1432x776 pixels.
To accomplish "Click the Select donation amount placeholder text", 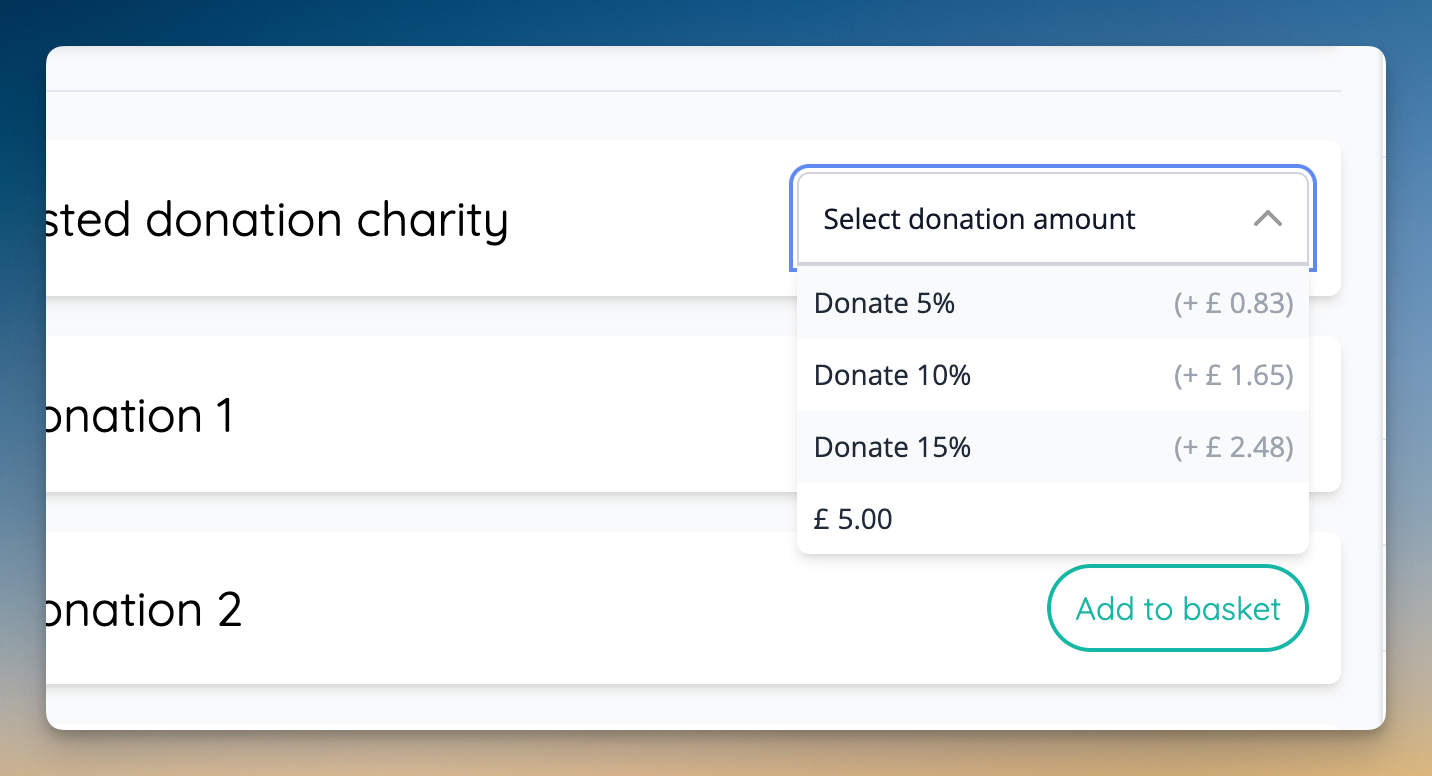I will (x=980, y=218).
